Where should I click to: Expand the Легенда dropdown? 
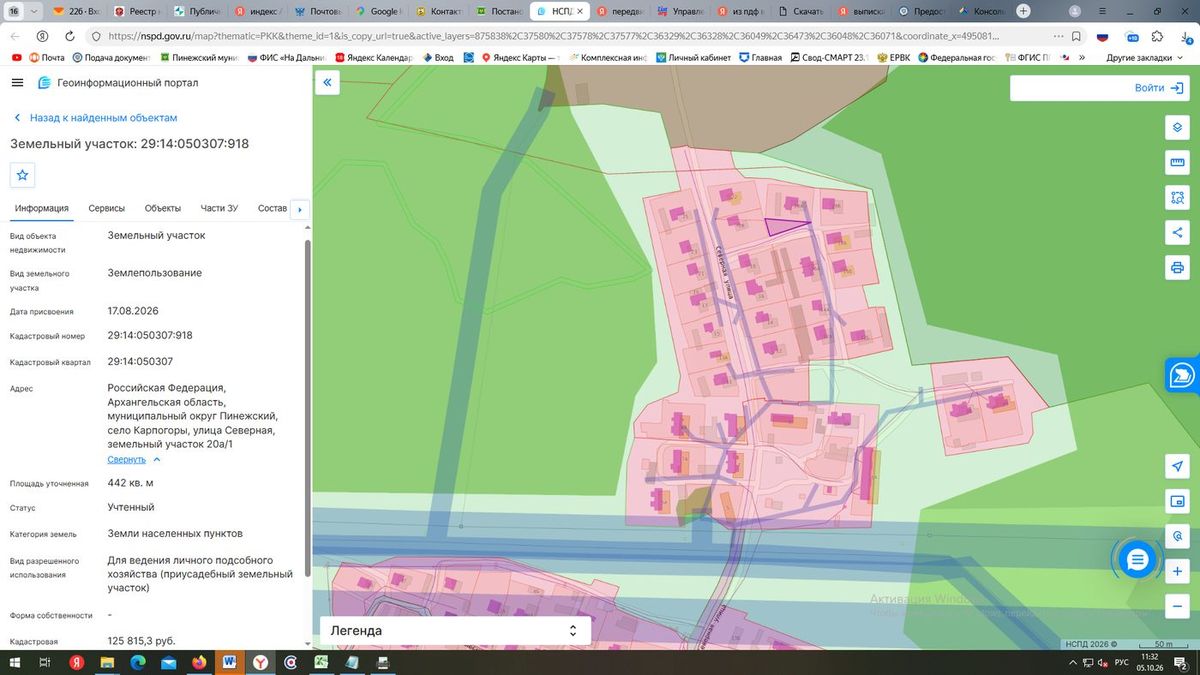coord(455,631)
